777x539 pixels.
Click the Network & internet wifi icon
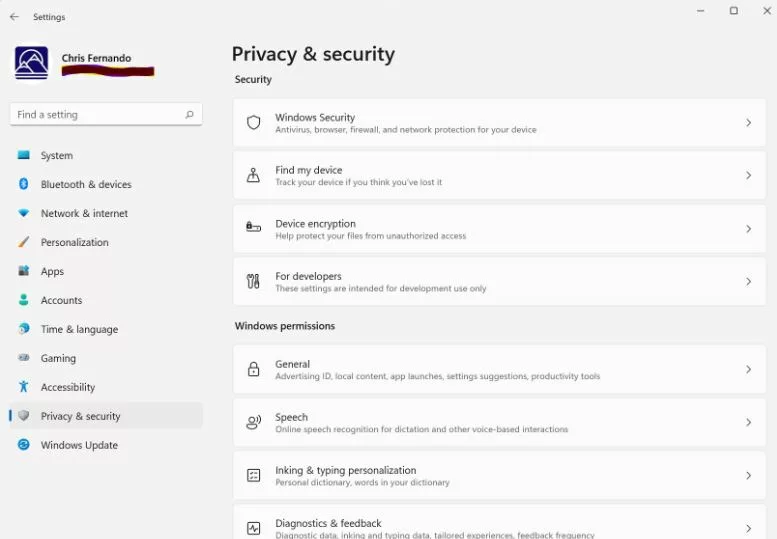23,213
